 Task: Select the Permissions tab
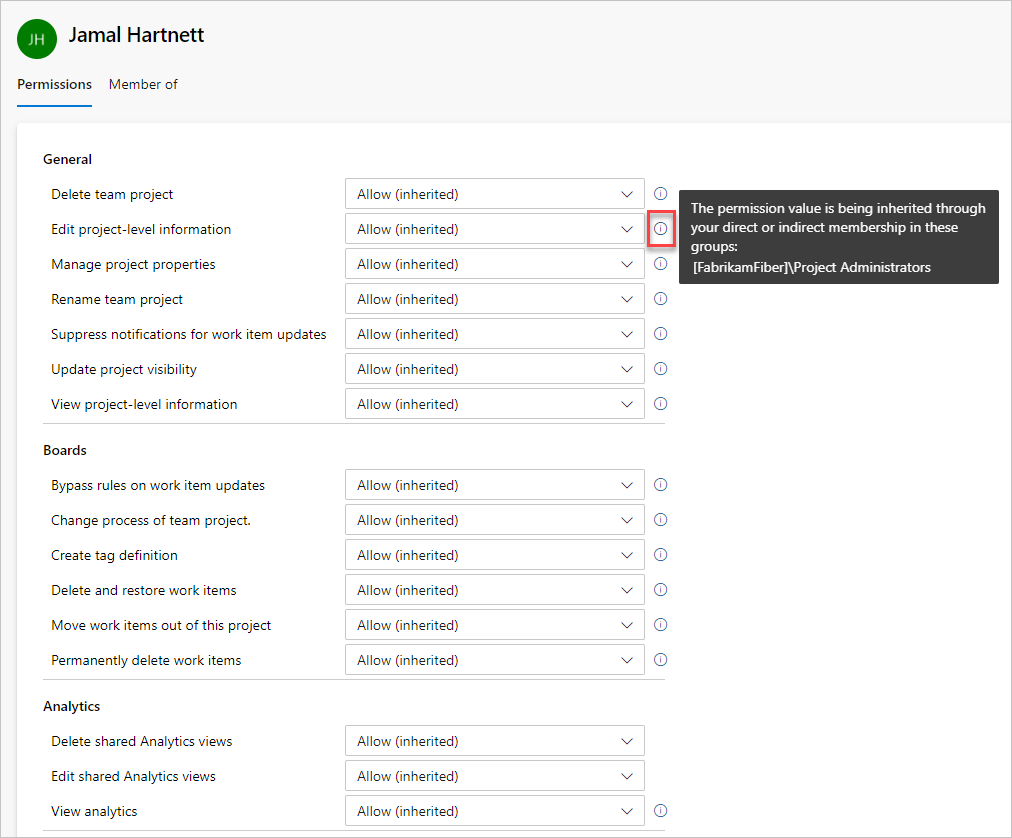point(54,84)
